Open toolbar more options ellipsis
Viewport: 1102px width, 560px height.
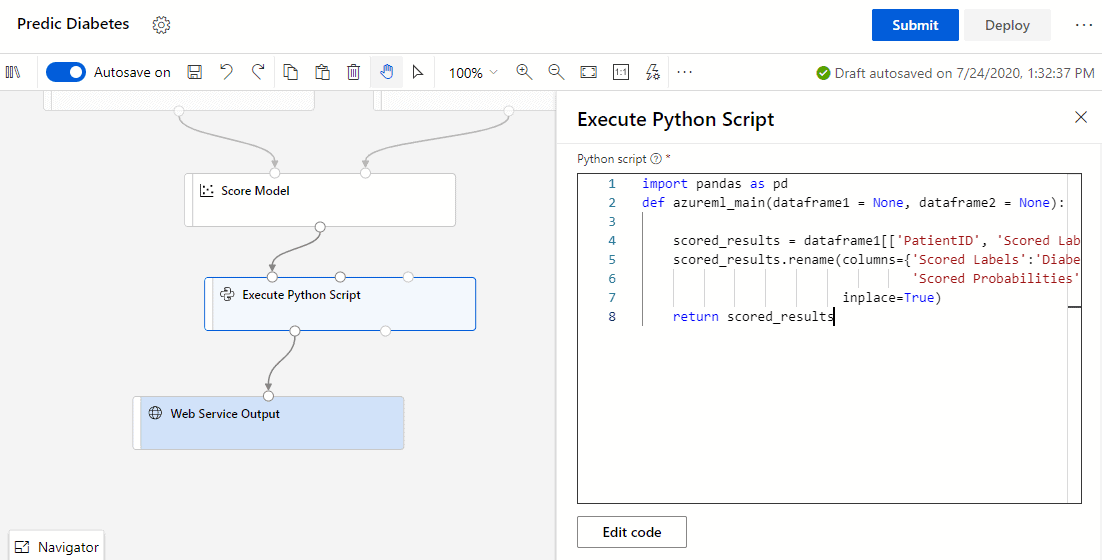[x=685, y=72]
